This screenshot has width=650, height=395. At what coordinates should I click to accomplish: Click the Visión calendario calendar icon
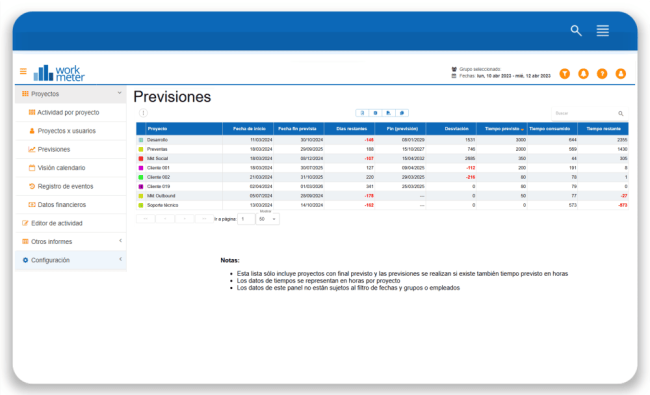click(32, 167)
